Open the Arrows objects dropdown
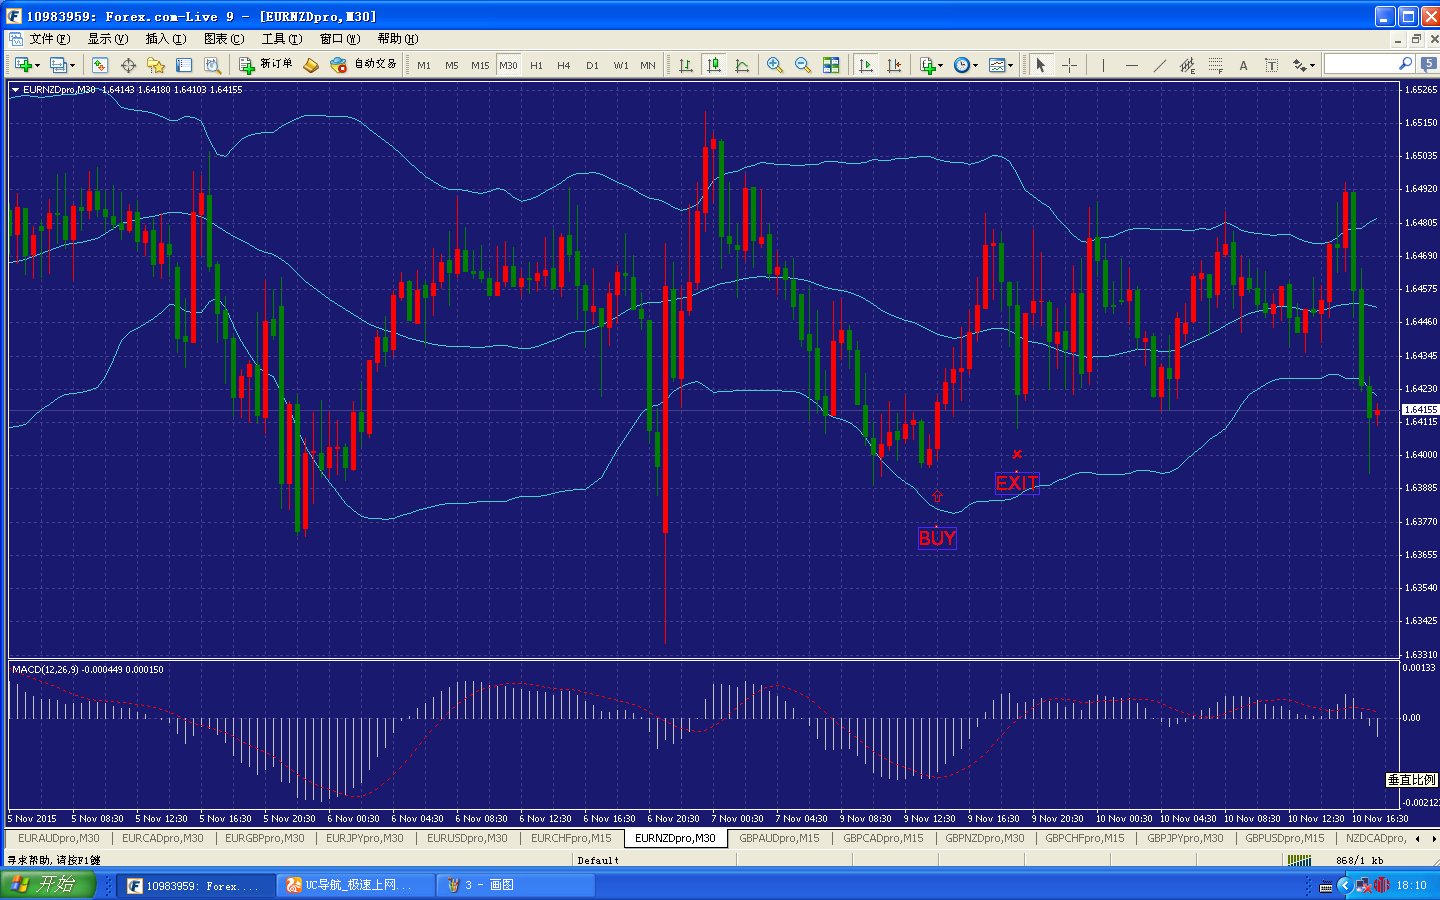This screenshot has height=900, width=1440. 1303,65
